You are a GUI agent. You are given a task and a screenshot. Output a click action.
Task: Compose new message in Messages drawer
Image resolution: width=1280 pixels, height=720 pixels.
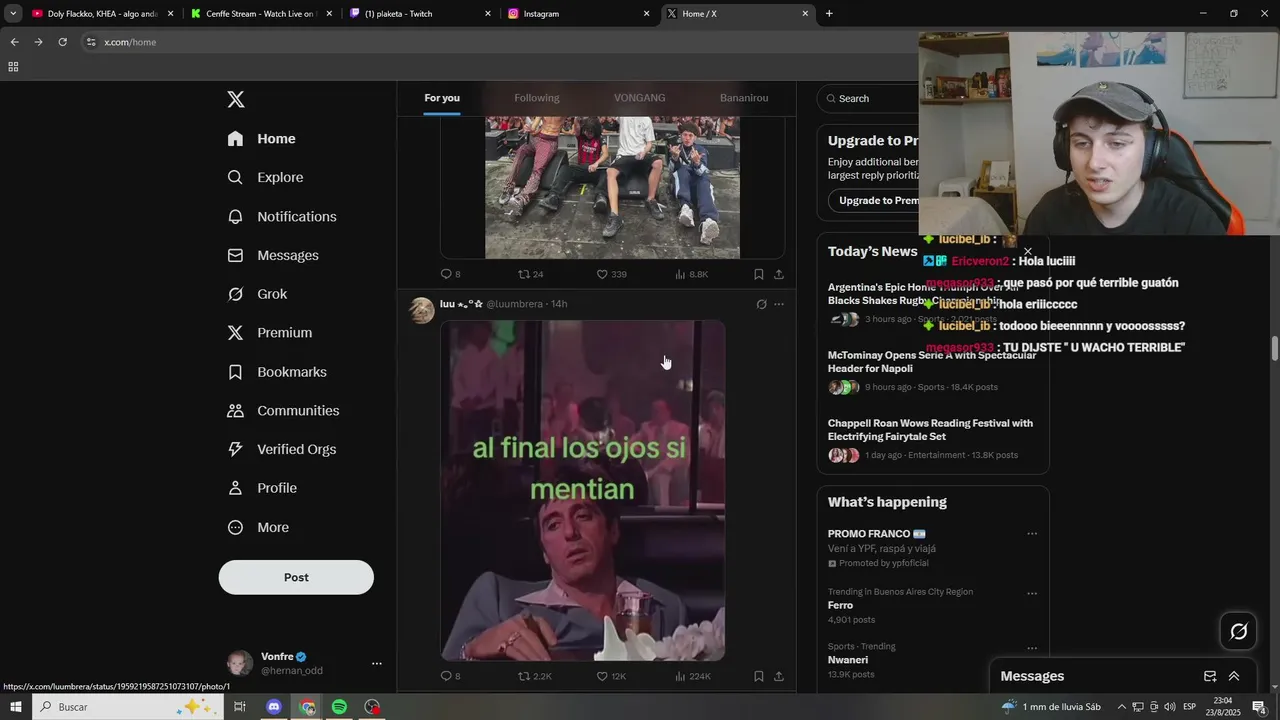[x=1210, y=676]
